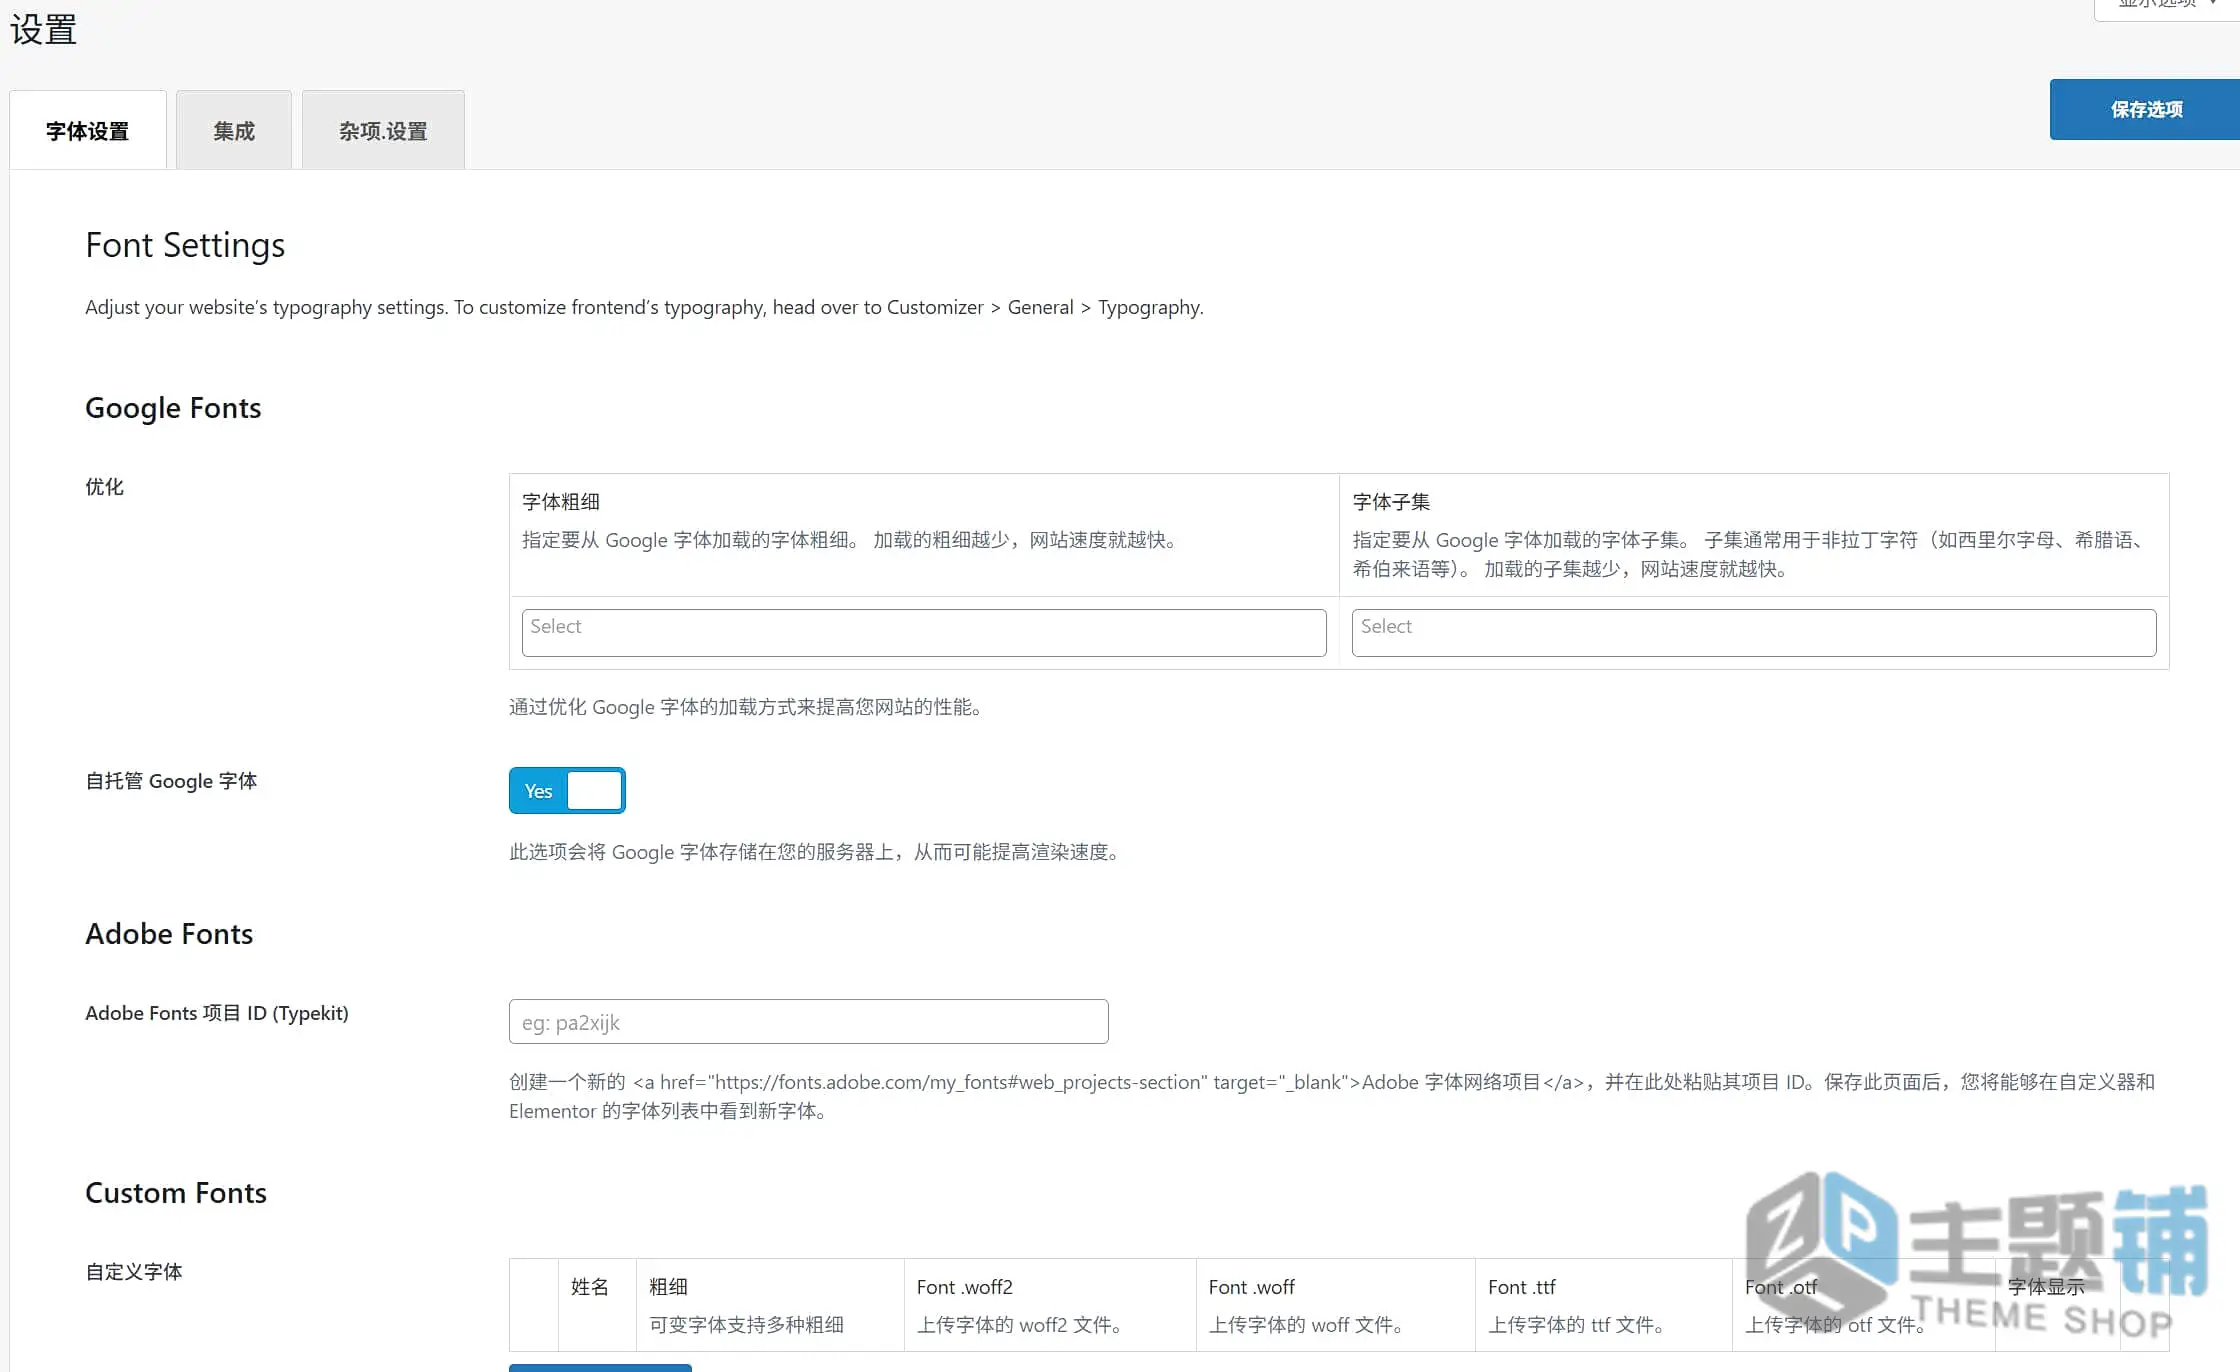2240x1372 pixels.
Task: Click the 姓名 column header
Action: 590,1287
